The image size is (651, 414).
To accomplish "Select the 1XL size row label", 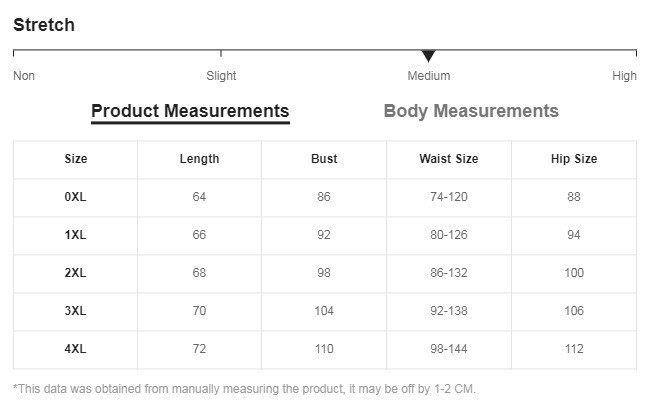I will pyautogui.click(x=76, y=235).
